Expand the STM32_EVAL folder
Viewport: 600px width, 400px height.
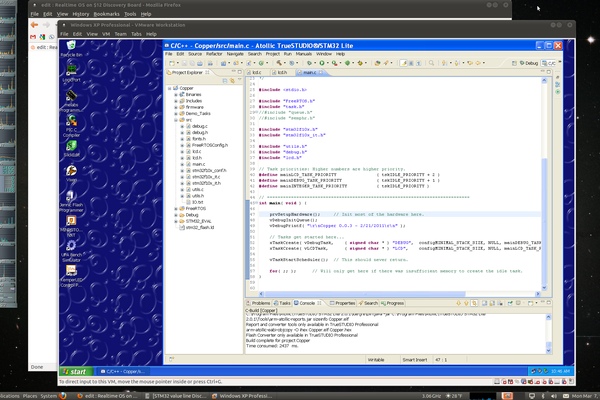(x=176, y=221)
